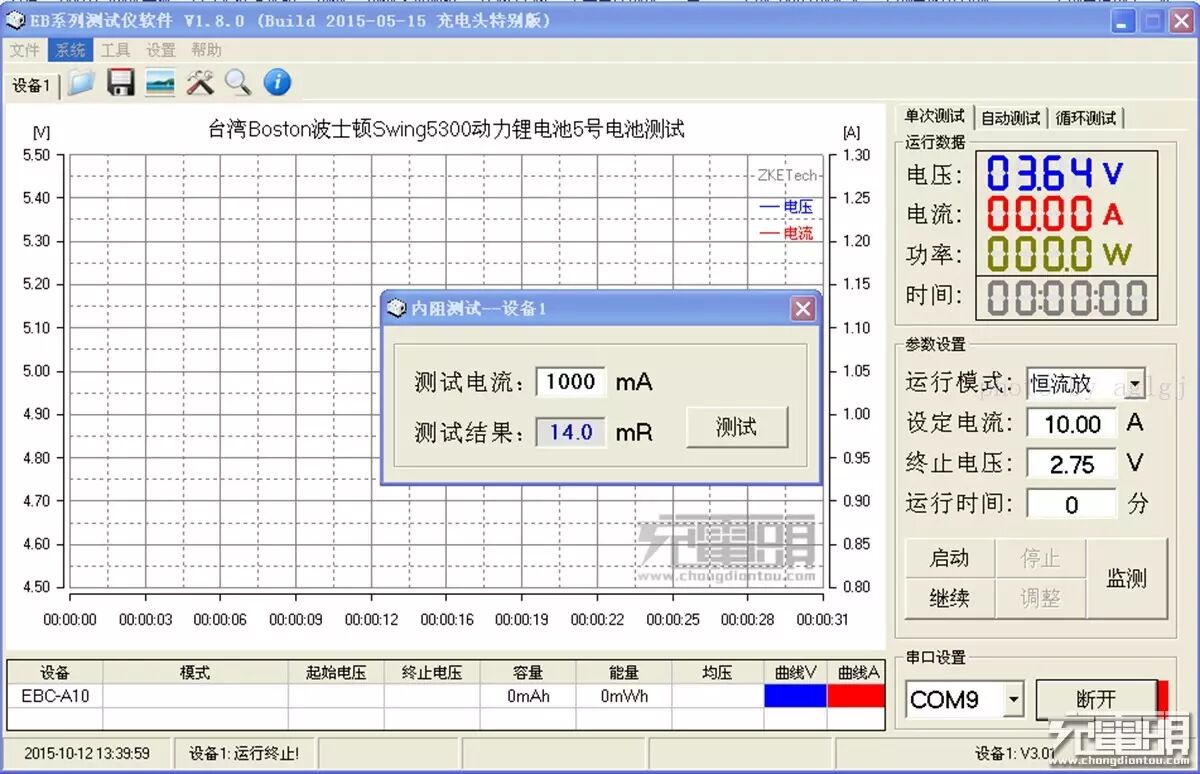1200x774 pixels.
Task: Click the red 曲线A color swatch
Action: click(857, 696)
